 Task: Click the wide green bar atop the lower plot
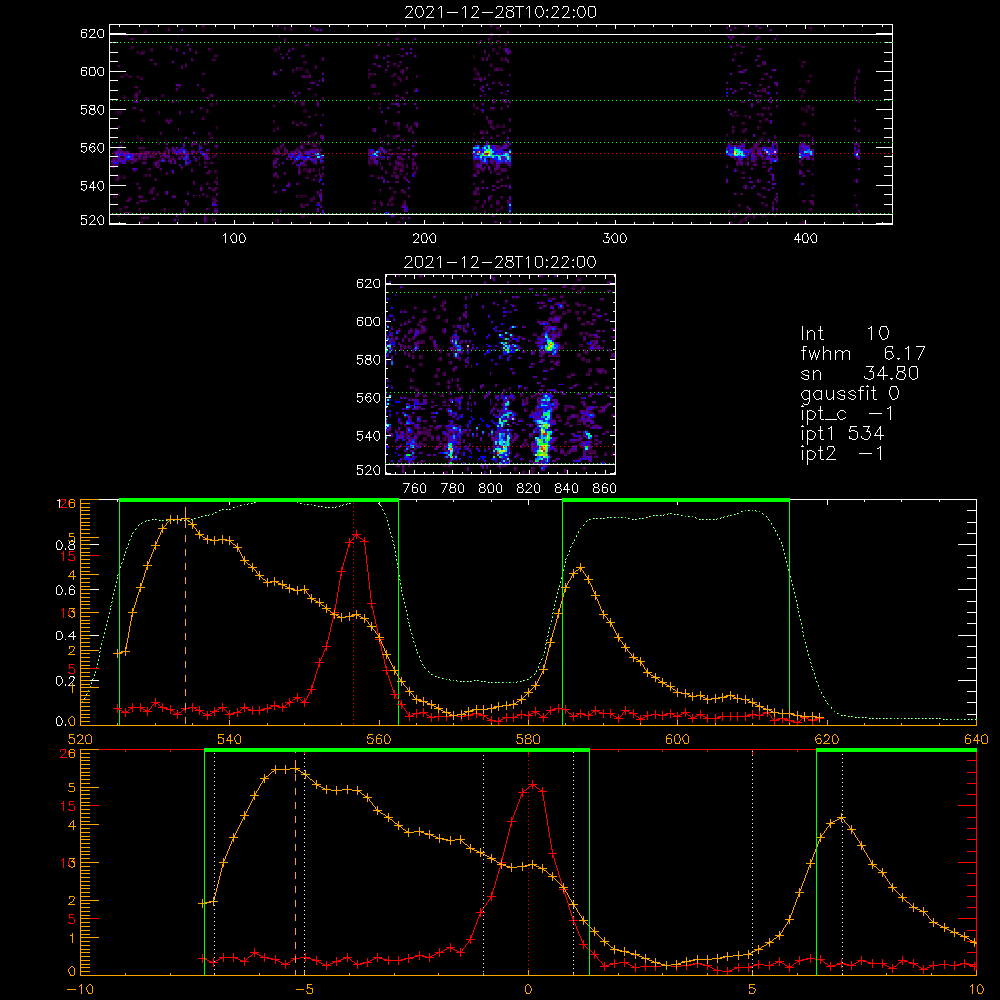coord(397,751)
